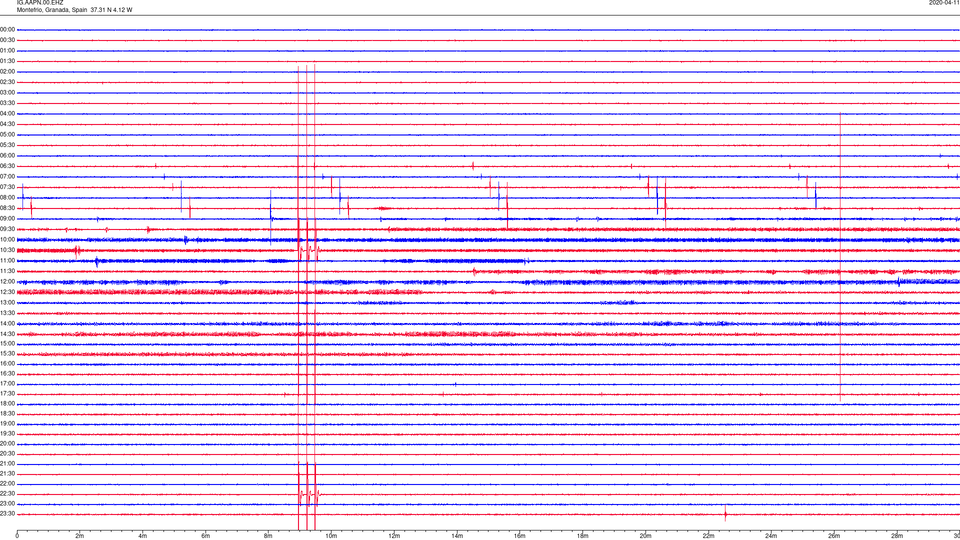This screenshot has height=540, width=960.
Task: Select the 15:00 trace time label
Action: coord(7,344)
